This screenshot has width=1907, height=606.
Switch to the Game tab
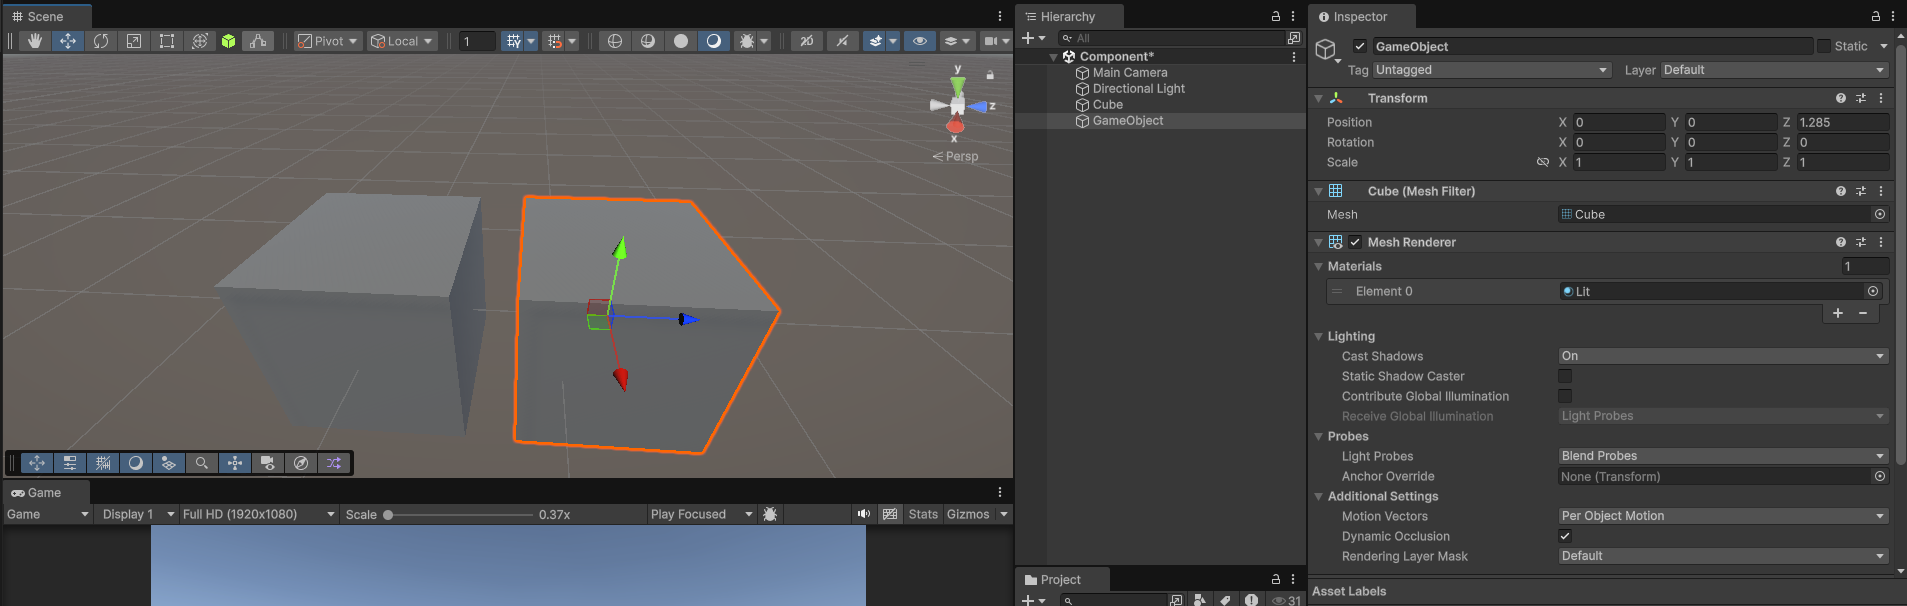(45, 493)
